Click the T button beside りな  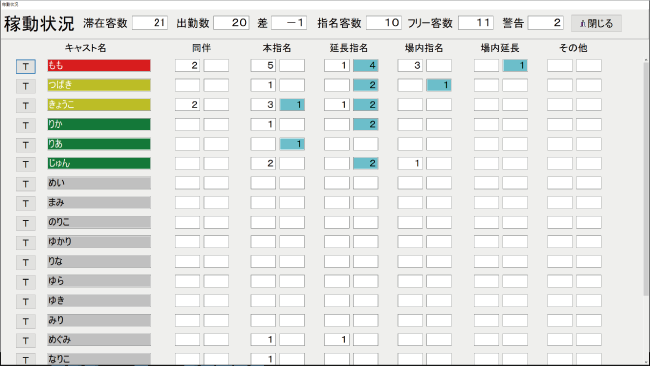coord(26,262)
